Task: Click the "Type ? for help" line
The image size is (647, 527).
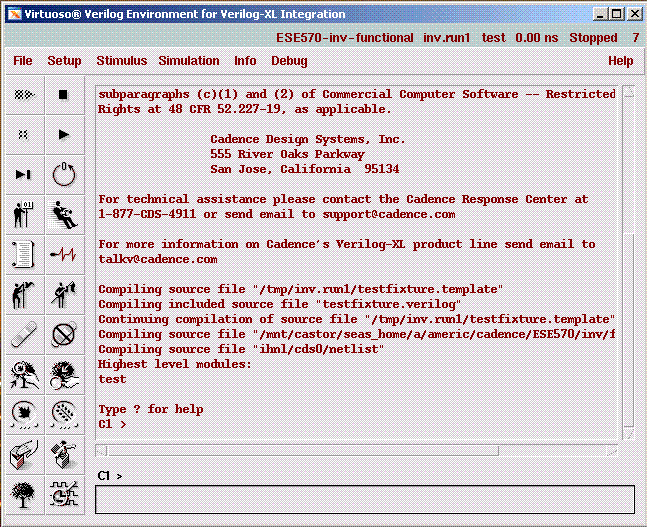Action: click(151, 409)
